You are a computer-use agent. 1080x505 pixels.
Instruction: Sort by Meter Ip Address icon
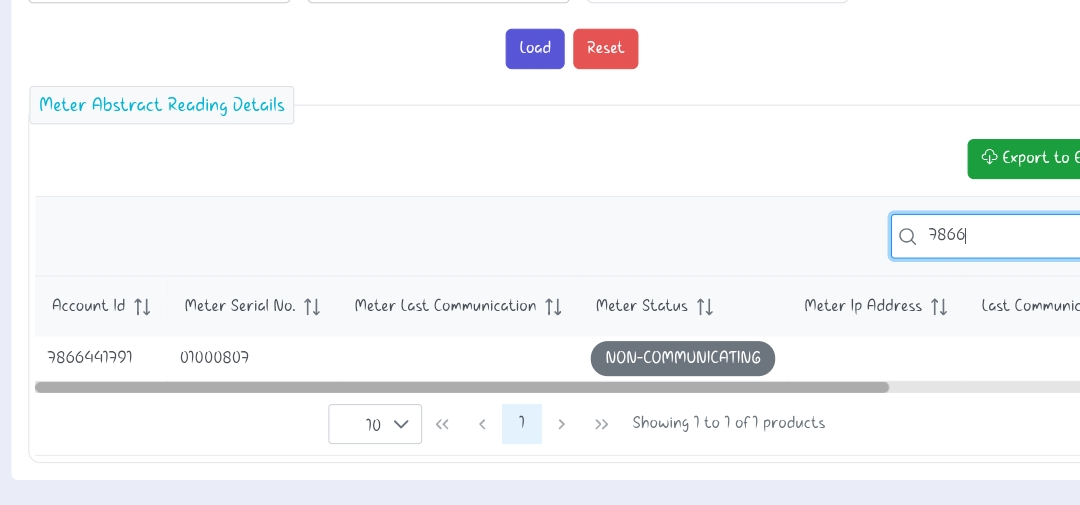click(939, 307)
